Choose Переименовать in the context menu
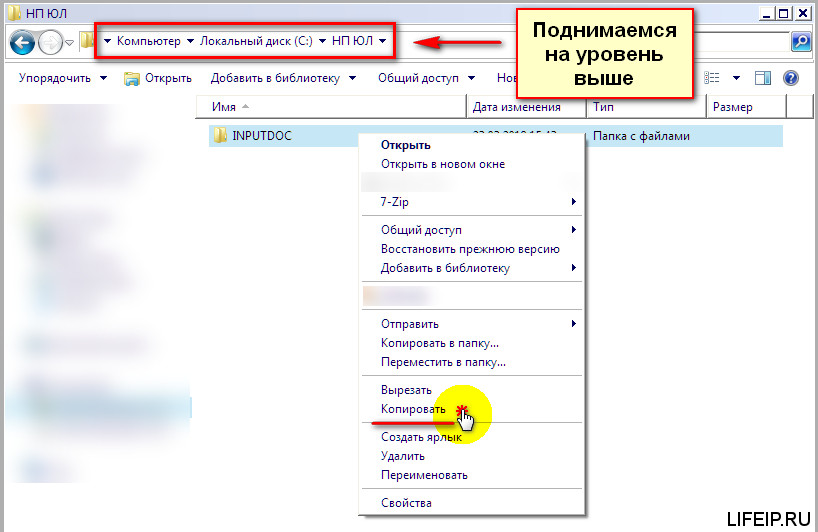 pyautogui.click(x=471, y=475)
